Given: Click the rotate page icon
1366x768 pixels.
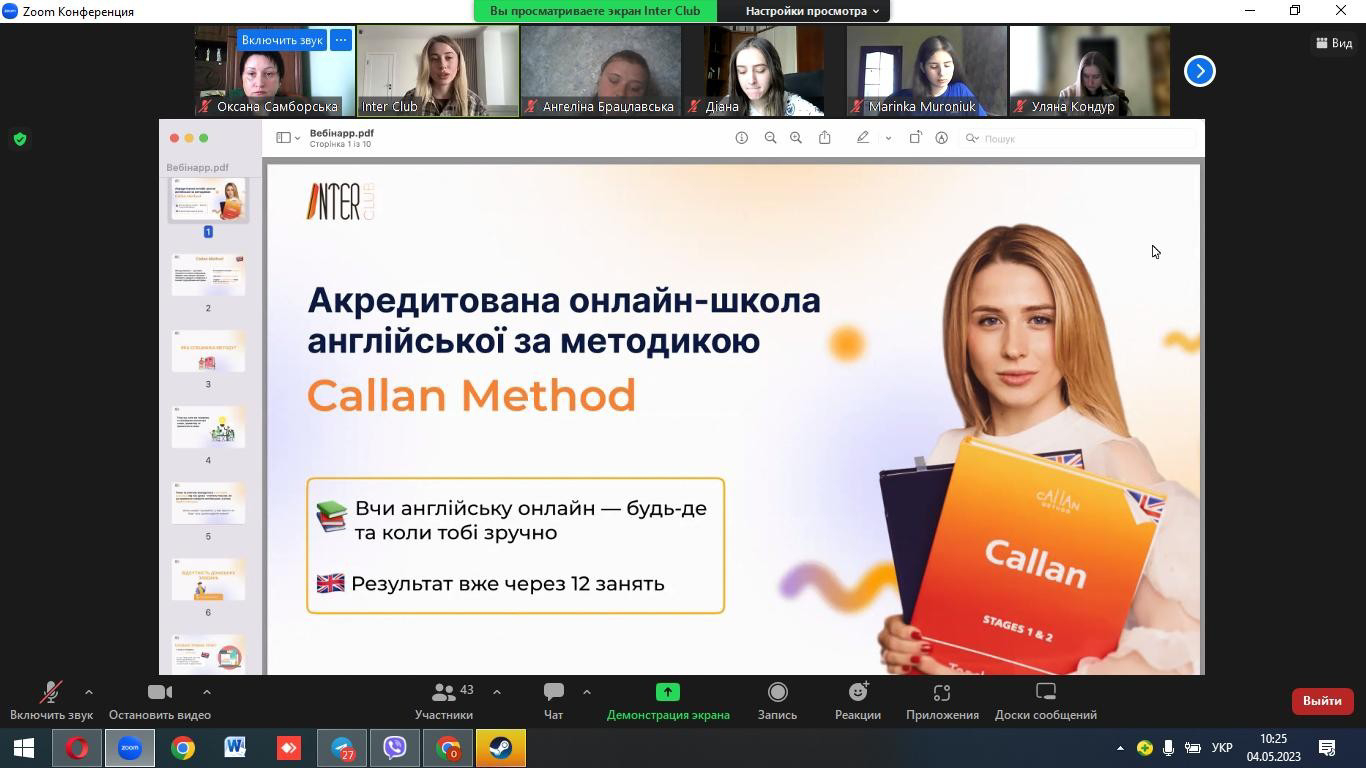Looking at the screenshot, I should pos(915,138).
